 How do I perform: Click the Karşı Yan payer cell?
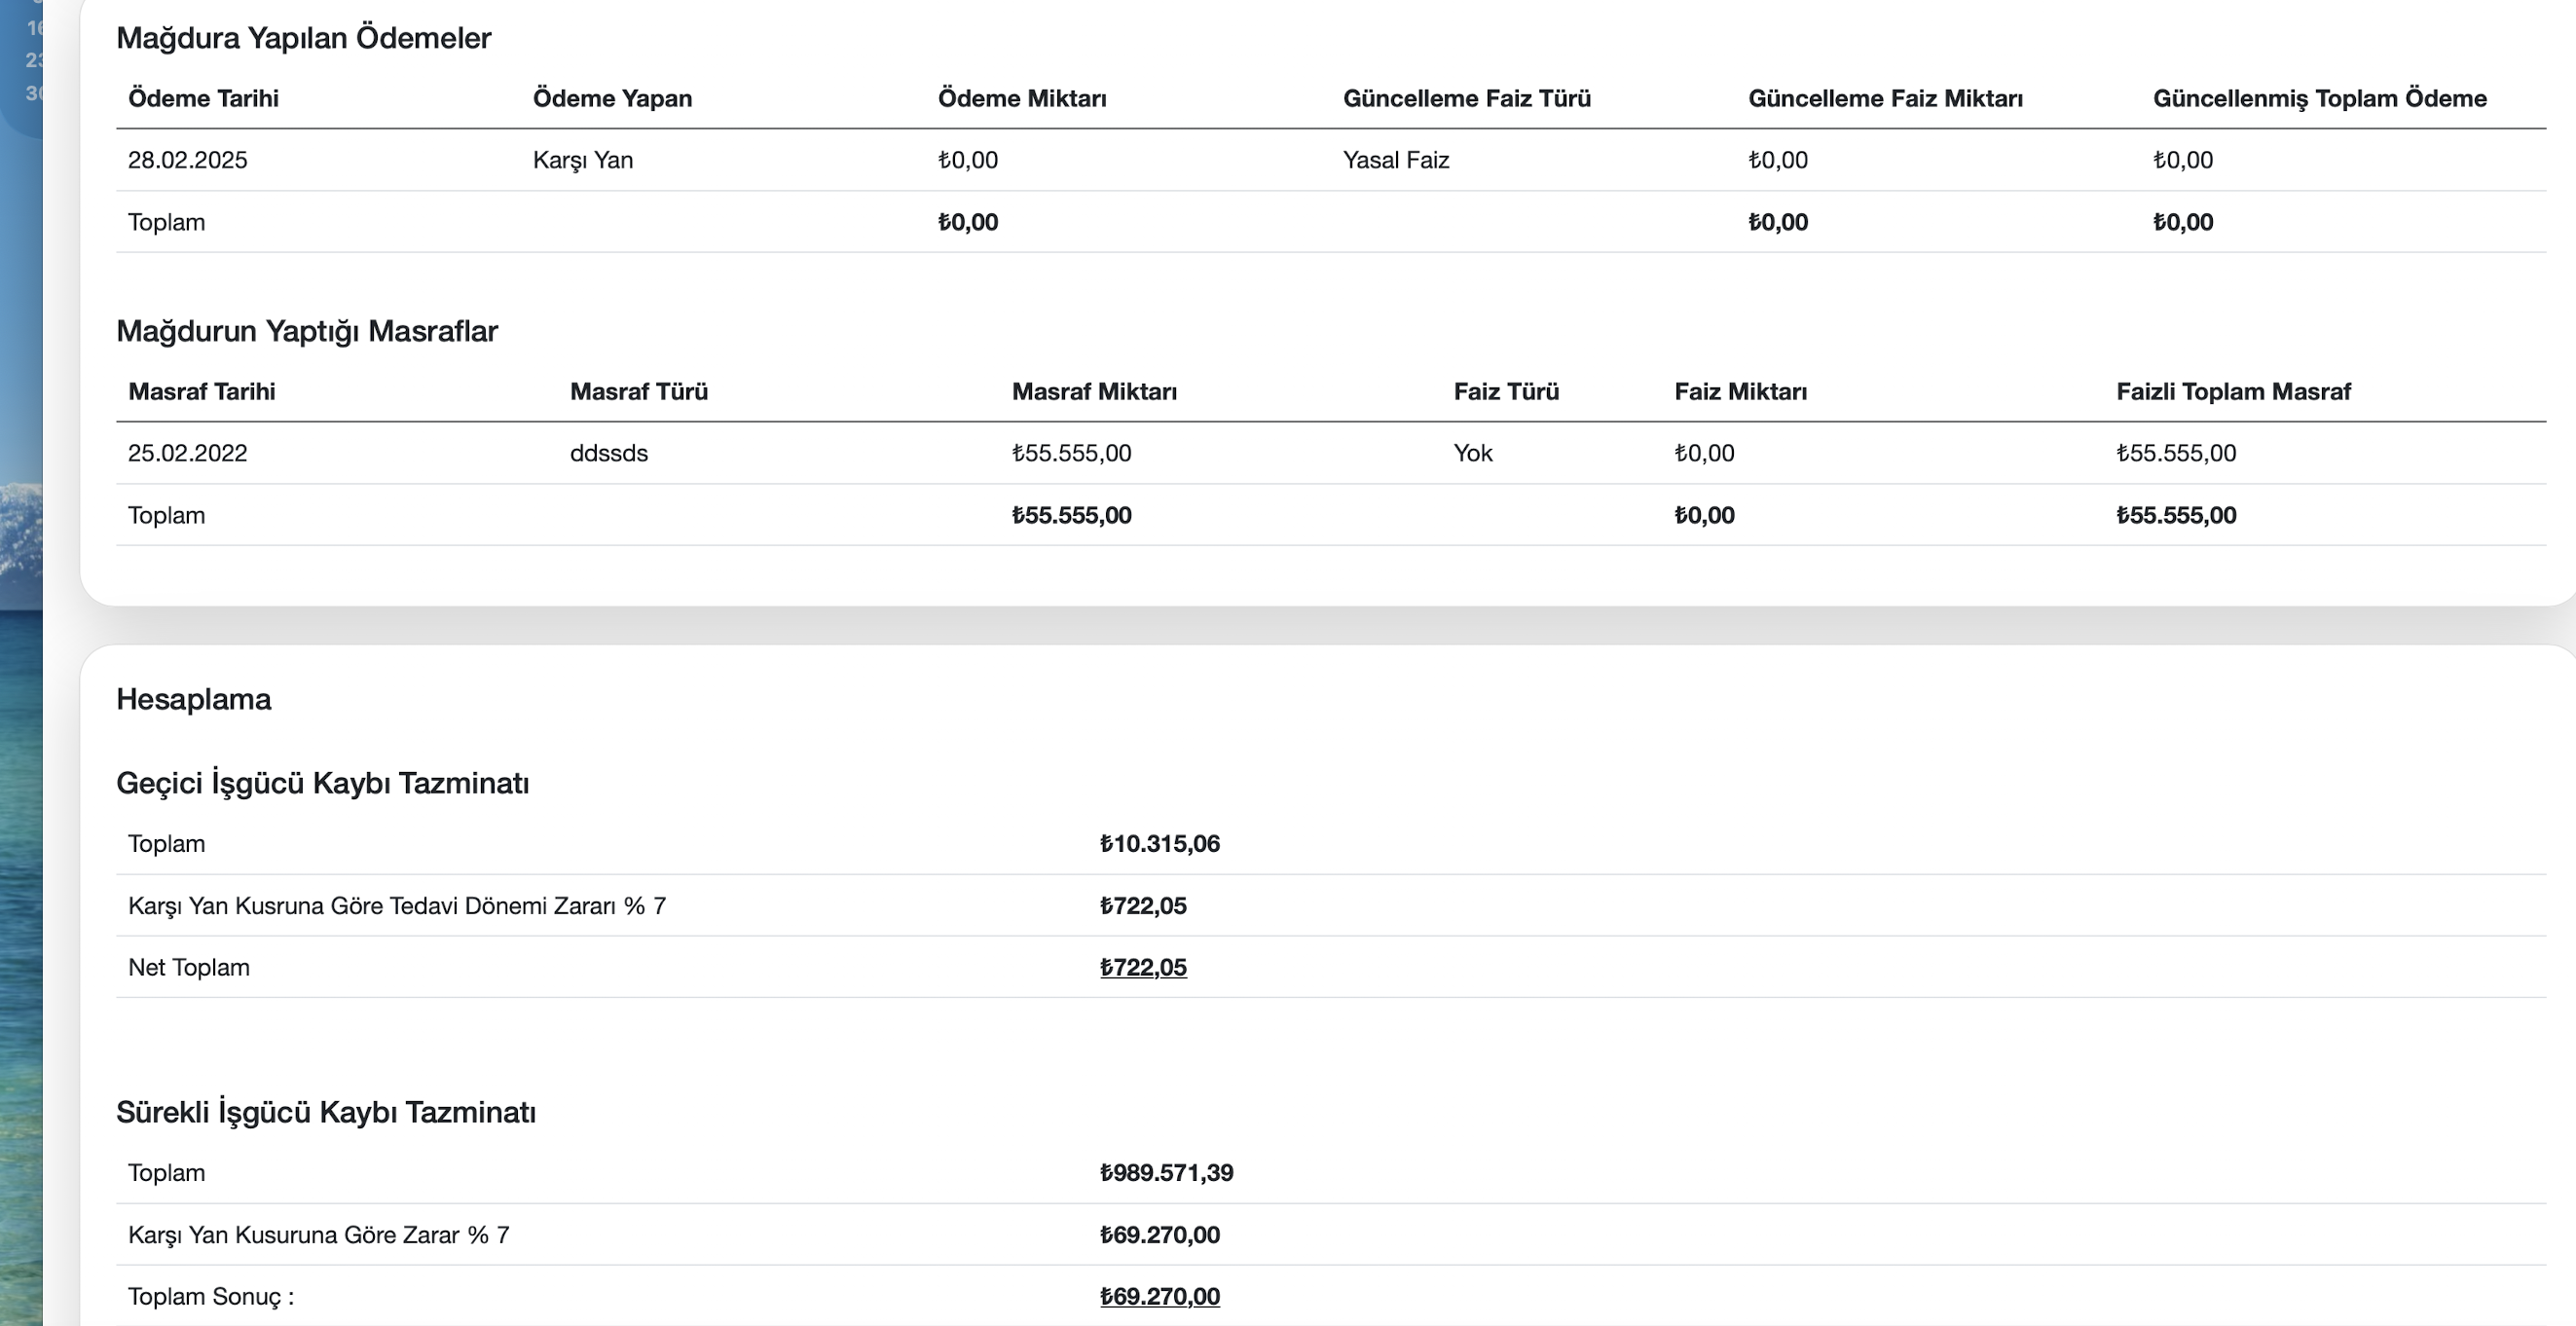tap(582, 160)
